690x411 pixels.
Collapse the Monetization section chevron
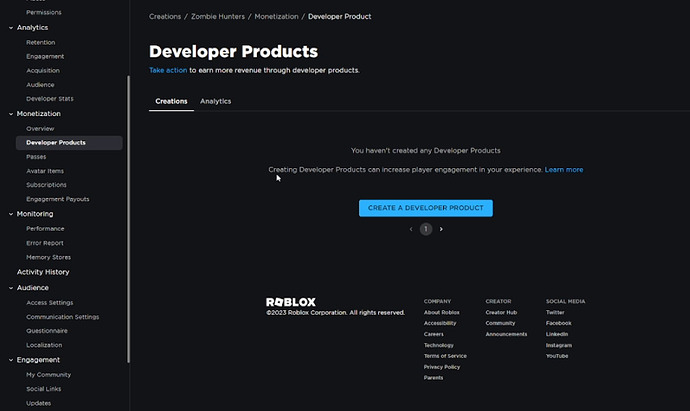click(x=11, y=114)
